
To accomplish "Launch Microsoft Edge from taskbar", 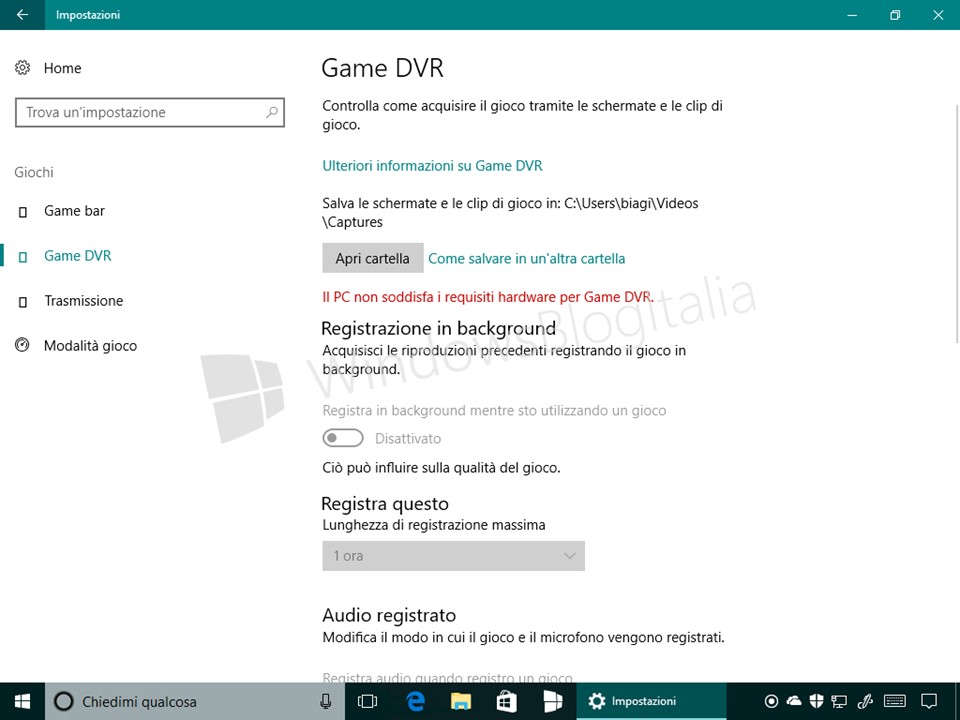I will [416, 702].
